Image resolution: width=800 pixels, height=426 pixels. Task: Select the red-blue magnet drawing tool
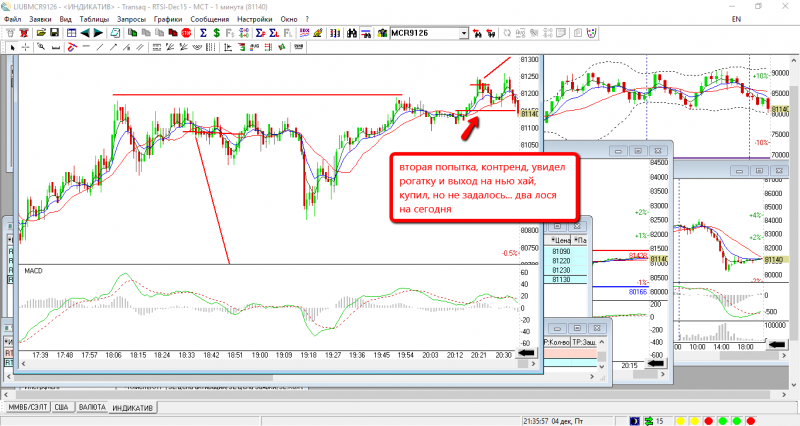pos(72,47)
